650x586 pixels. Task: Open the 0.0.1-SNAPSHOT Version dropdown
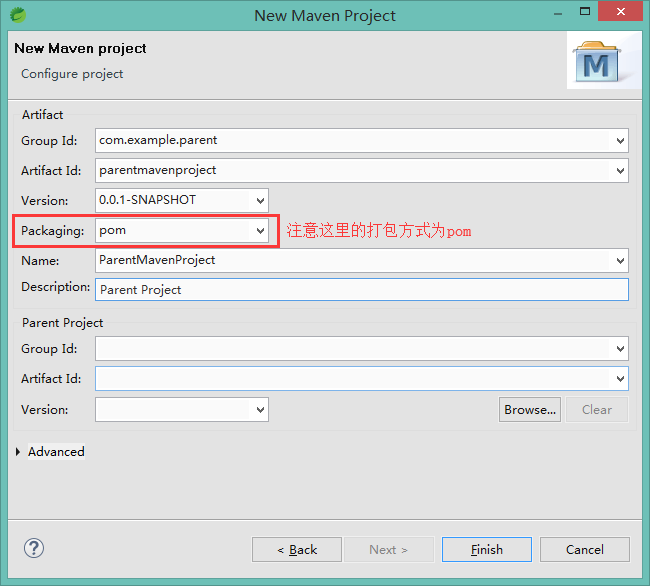tap(260, 201)
